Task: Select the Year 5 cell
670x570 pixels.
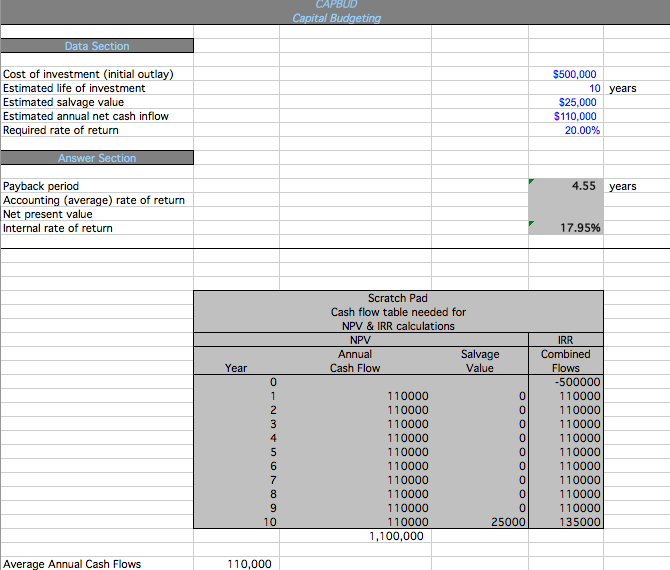Action: [237, 452]
